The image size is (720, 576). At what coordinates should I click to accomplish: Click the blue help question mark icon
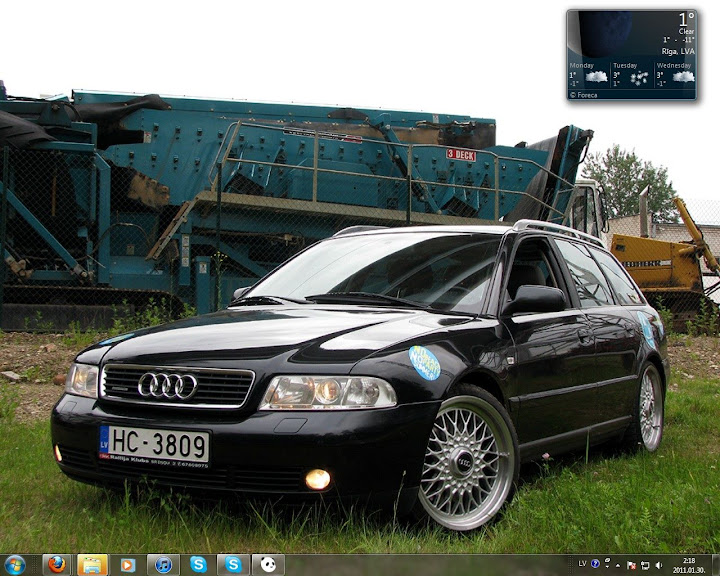[595, 564]
